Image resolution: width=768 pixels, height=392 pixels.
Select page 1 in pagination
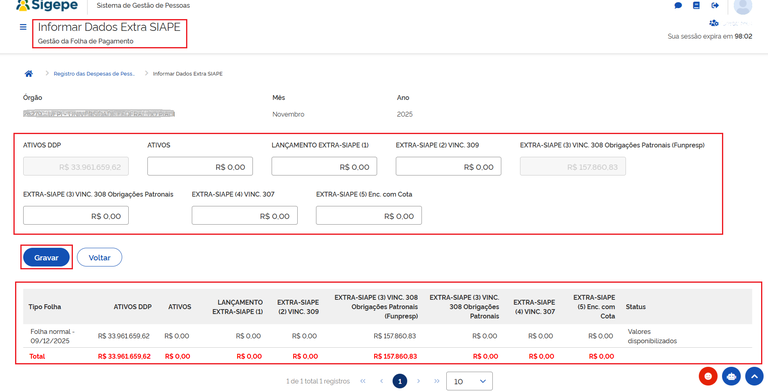click(x=400, y=381)
